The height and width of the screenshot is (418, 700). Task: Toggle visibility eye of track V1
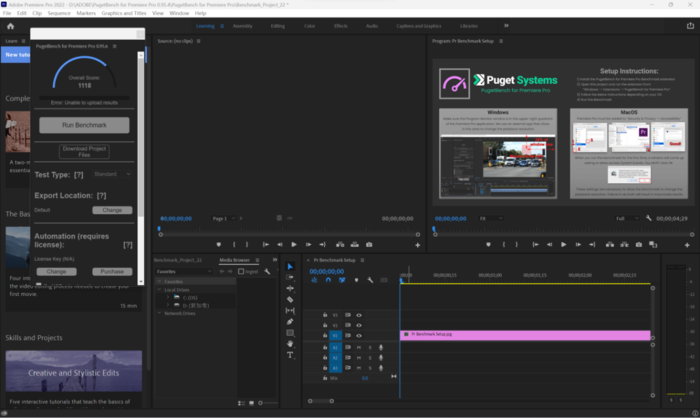359,336
